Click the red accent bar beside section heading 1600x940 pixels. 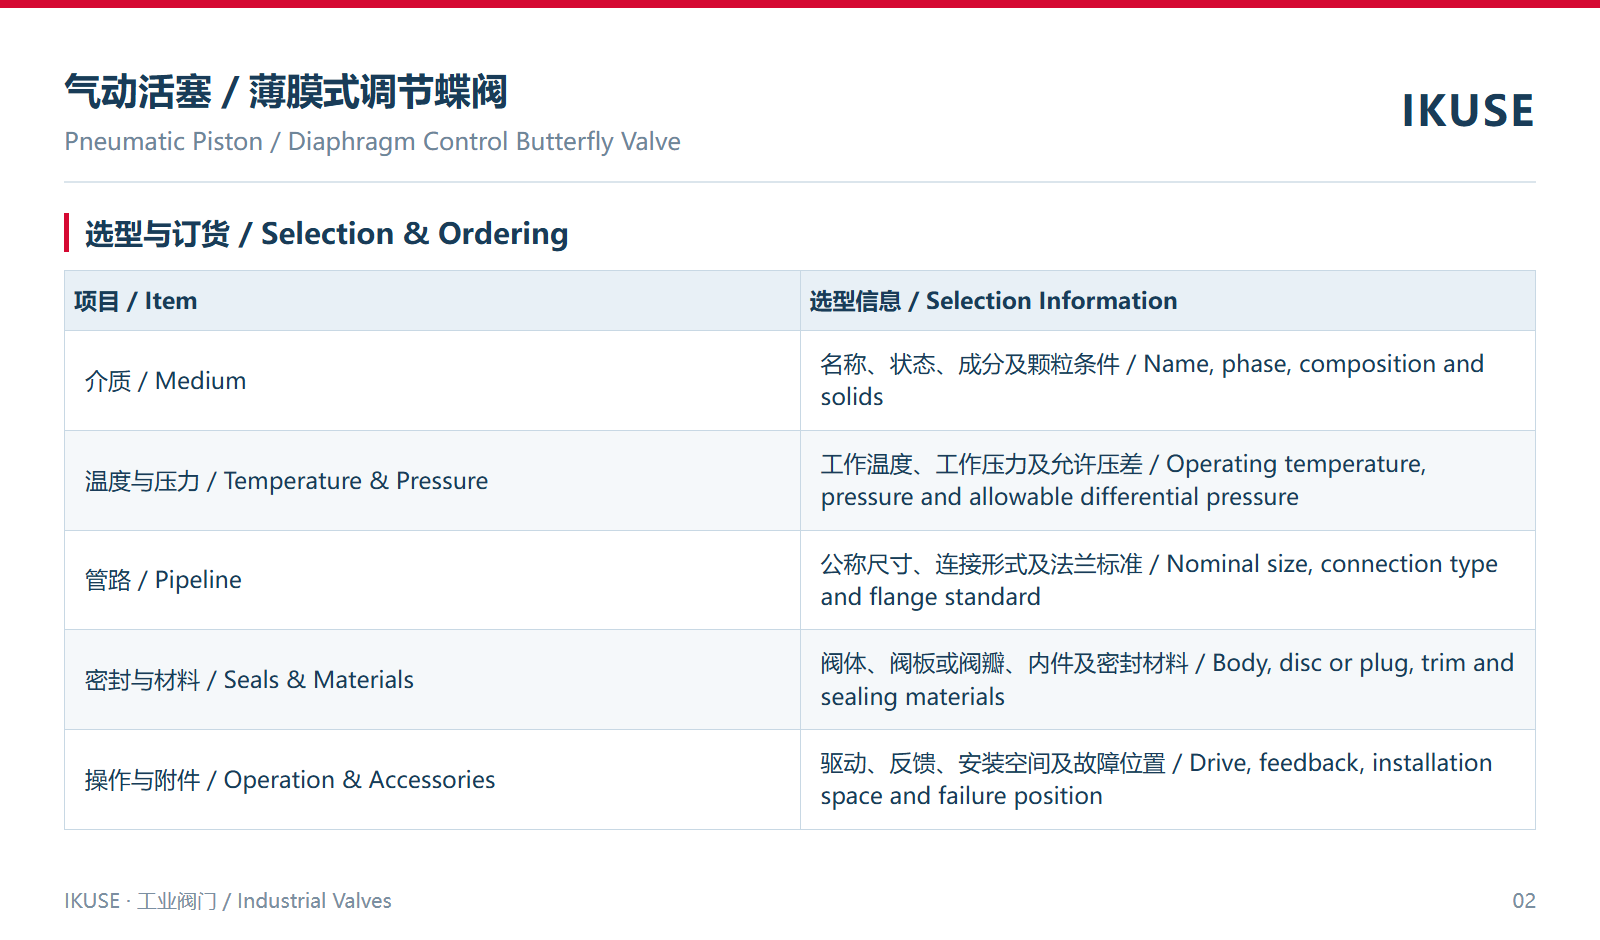(x=66, y=233)
